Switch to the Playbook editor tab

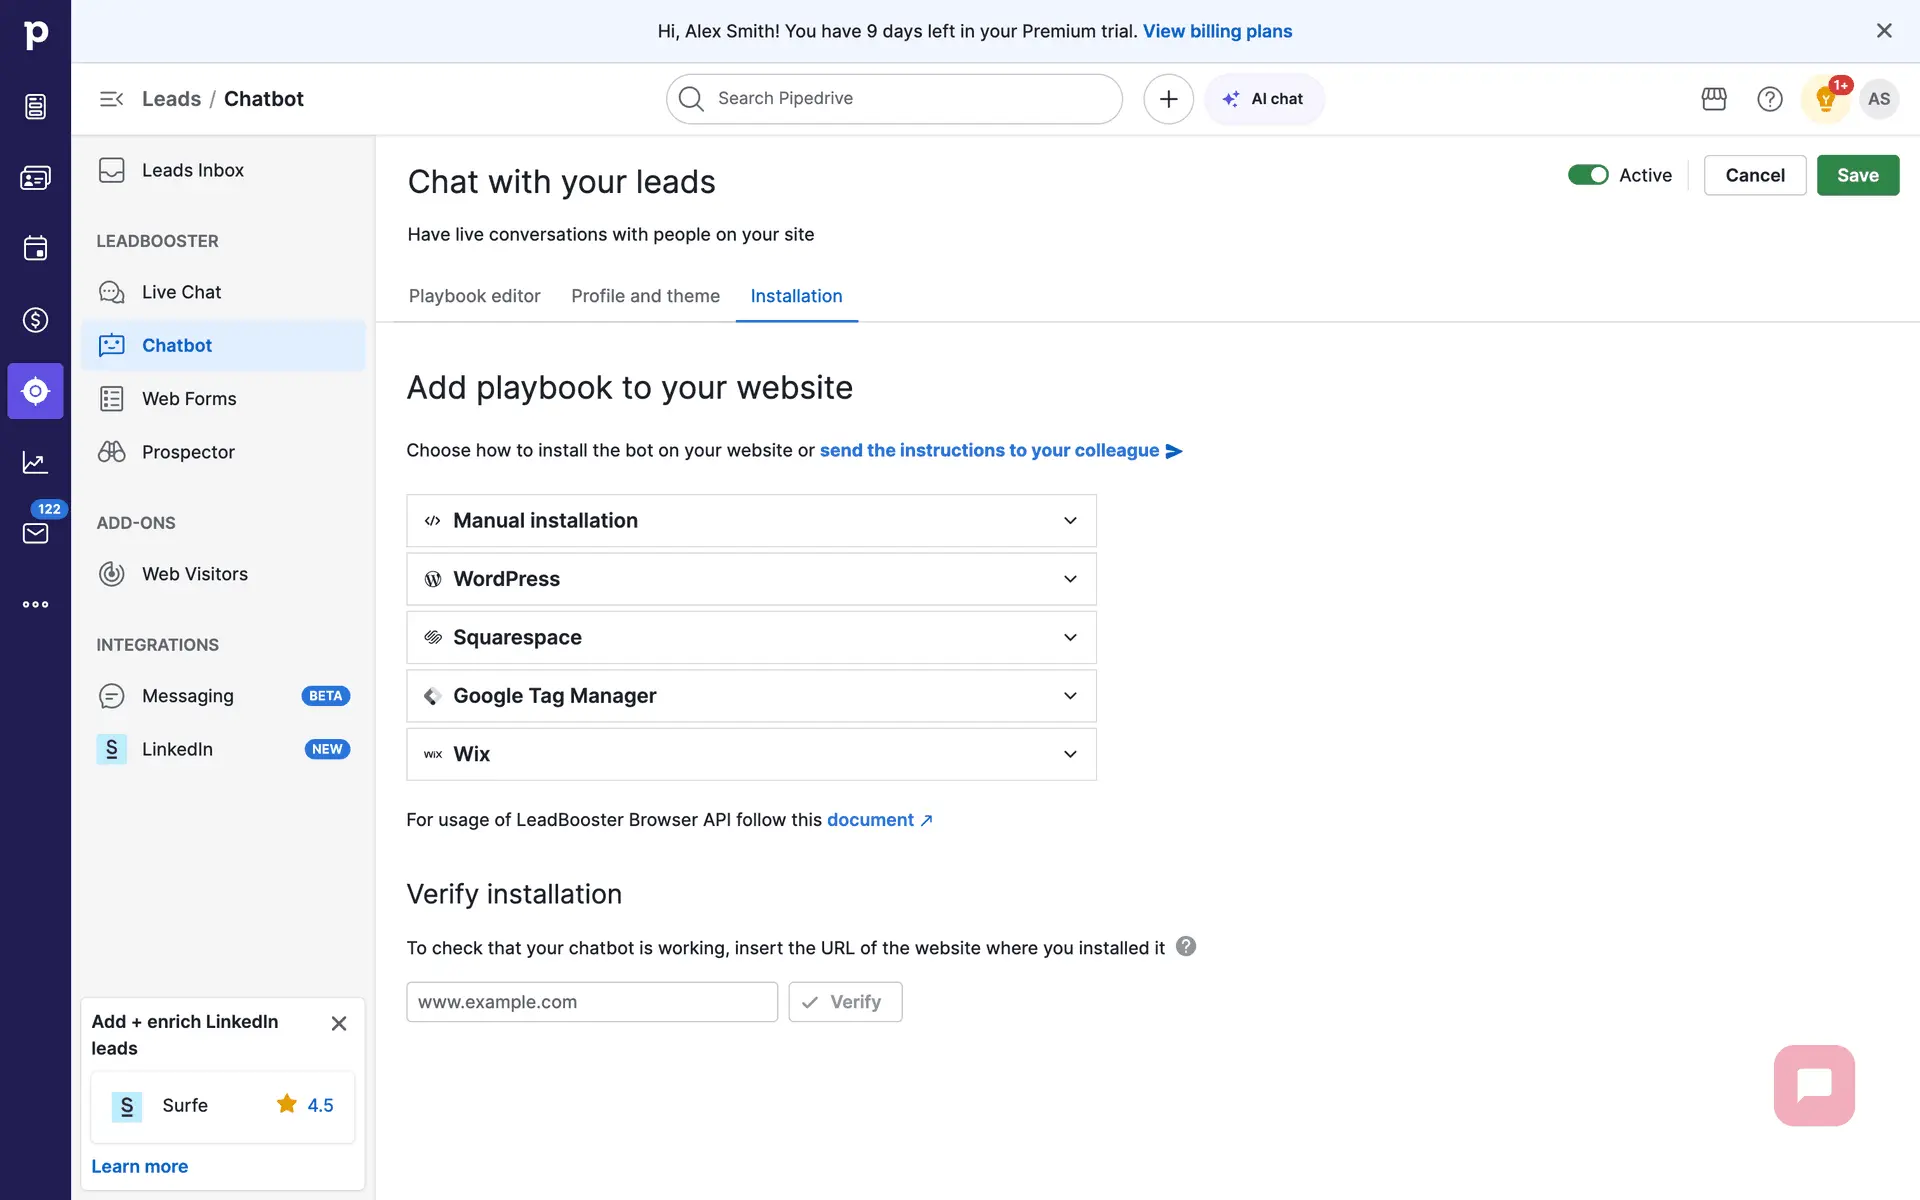[x=474, y=296]
